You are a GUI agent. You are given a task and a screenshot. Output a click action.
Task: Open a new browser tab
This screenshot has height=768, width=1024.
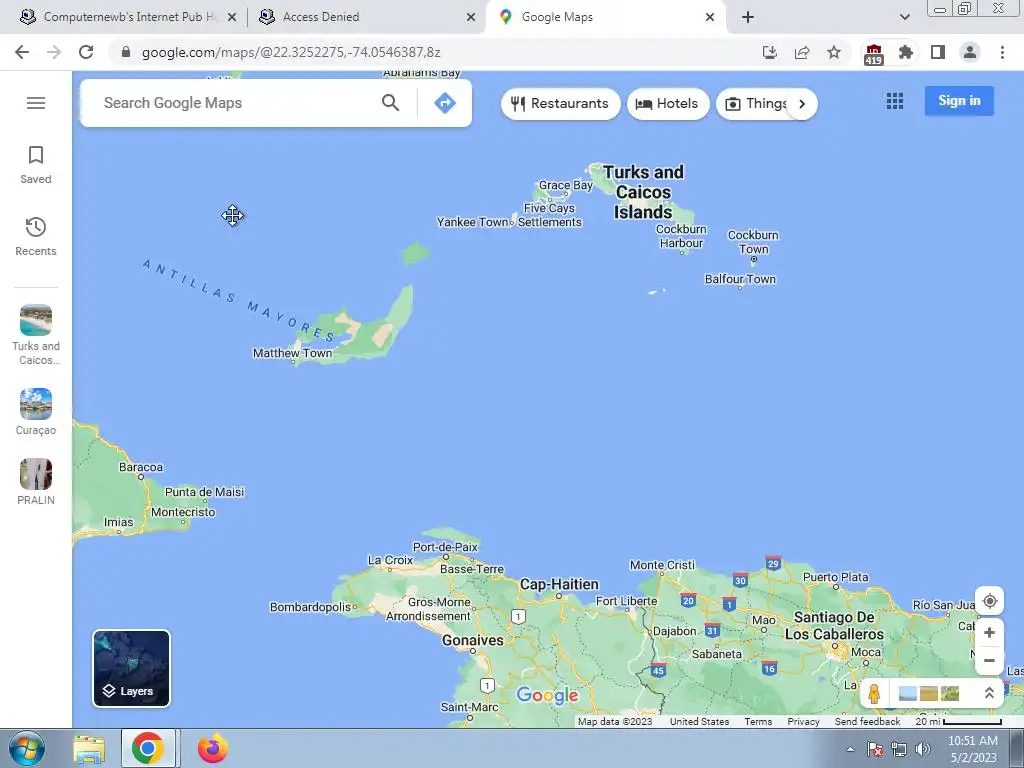point(748,17)
